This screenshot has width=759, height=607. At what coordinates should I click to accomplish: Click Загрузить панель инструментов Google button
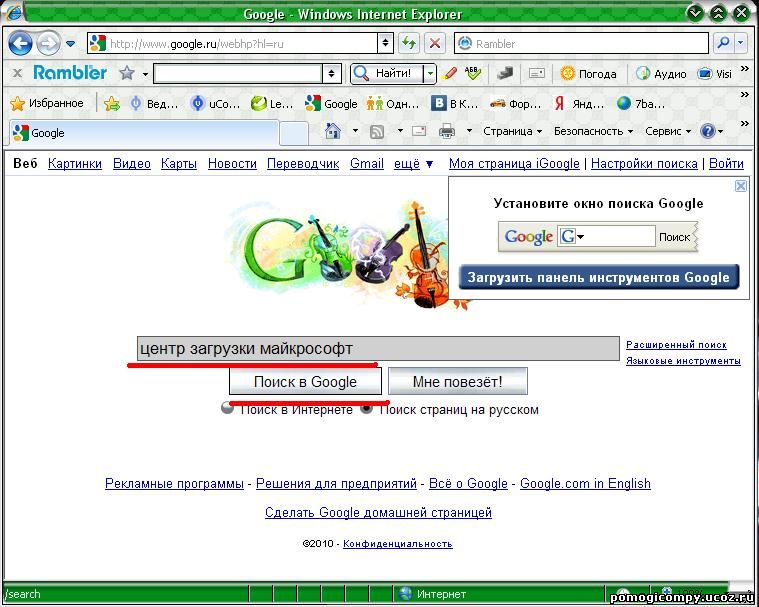coord(599,277)
